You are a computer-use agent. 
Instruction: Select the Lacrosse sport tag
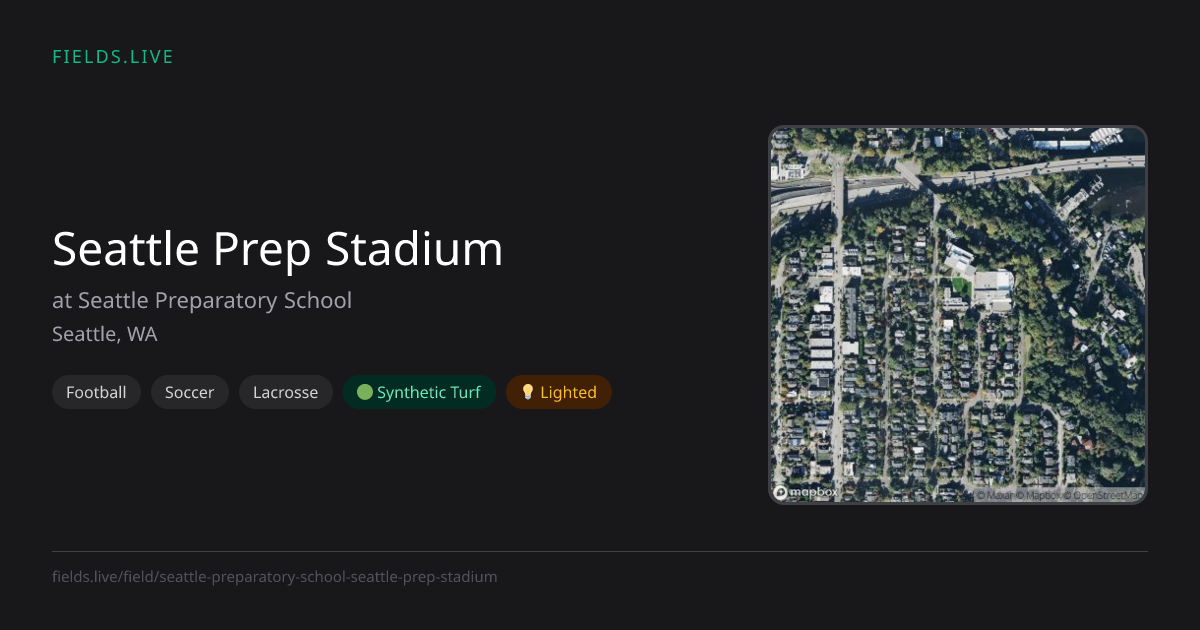coord(285,392)
